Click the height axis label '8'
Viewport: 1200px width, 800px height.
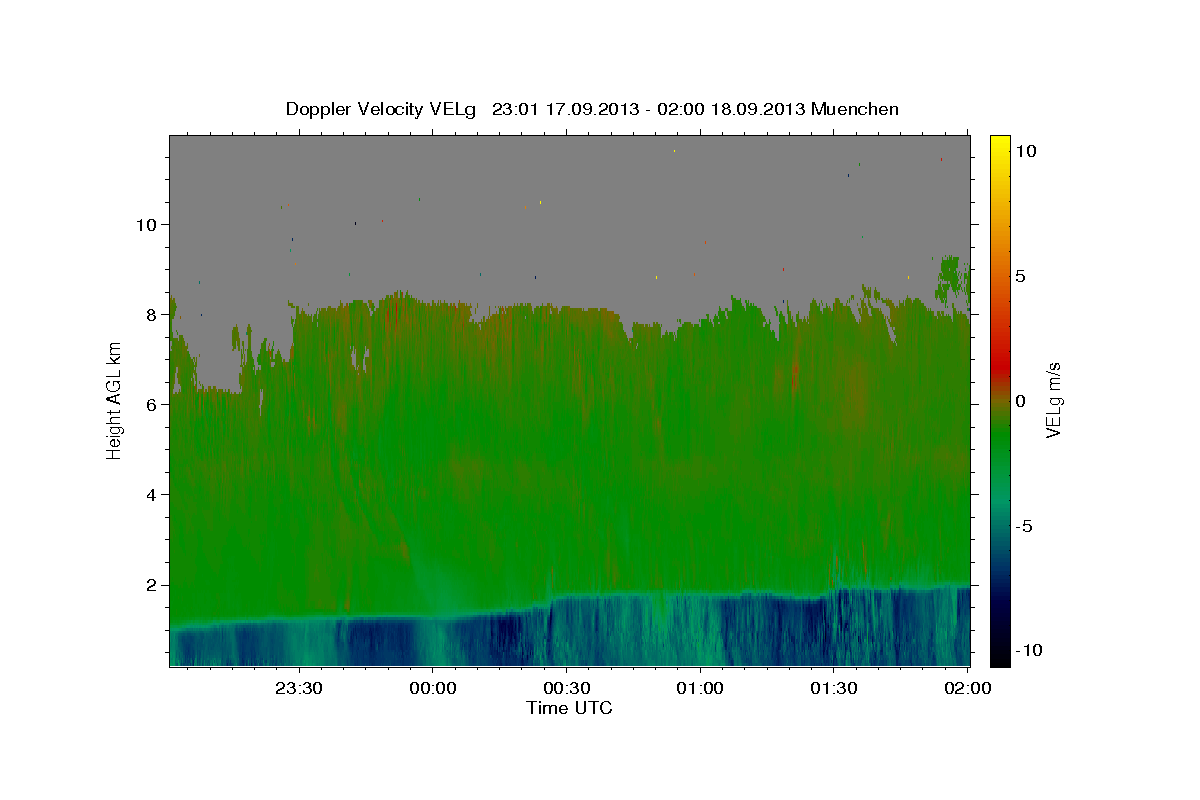tap(150, 314)
